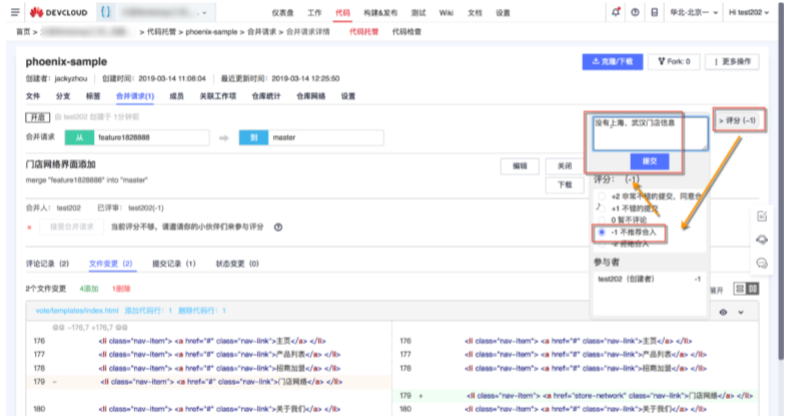Viewport: 785px width, 416px height.
Task: Open vote/templates/index.html file link
Action: coord(77,311)
